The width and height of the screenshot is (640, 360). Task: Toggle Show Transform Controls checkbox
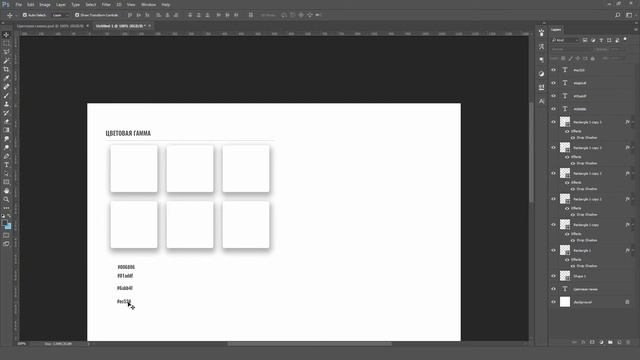click(x=77, y=15)
